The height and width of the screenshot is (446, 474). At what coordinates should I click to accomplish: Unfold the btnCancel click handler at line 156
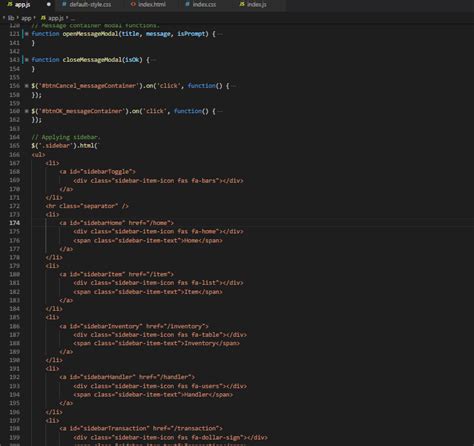click(27, 86)
